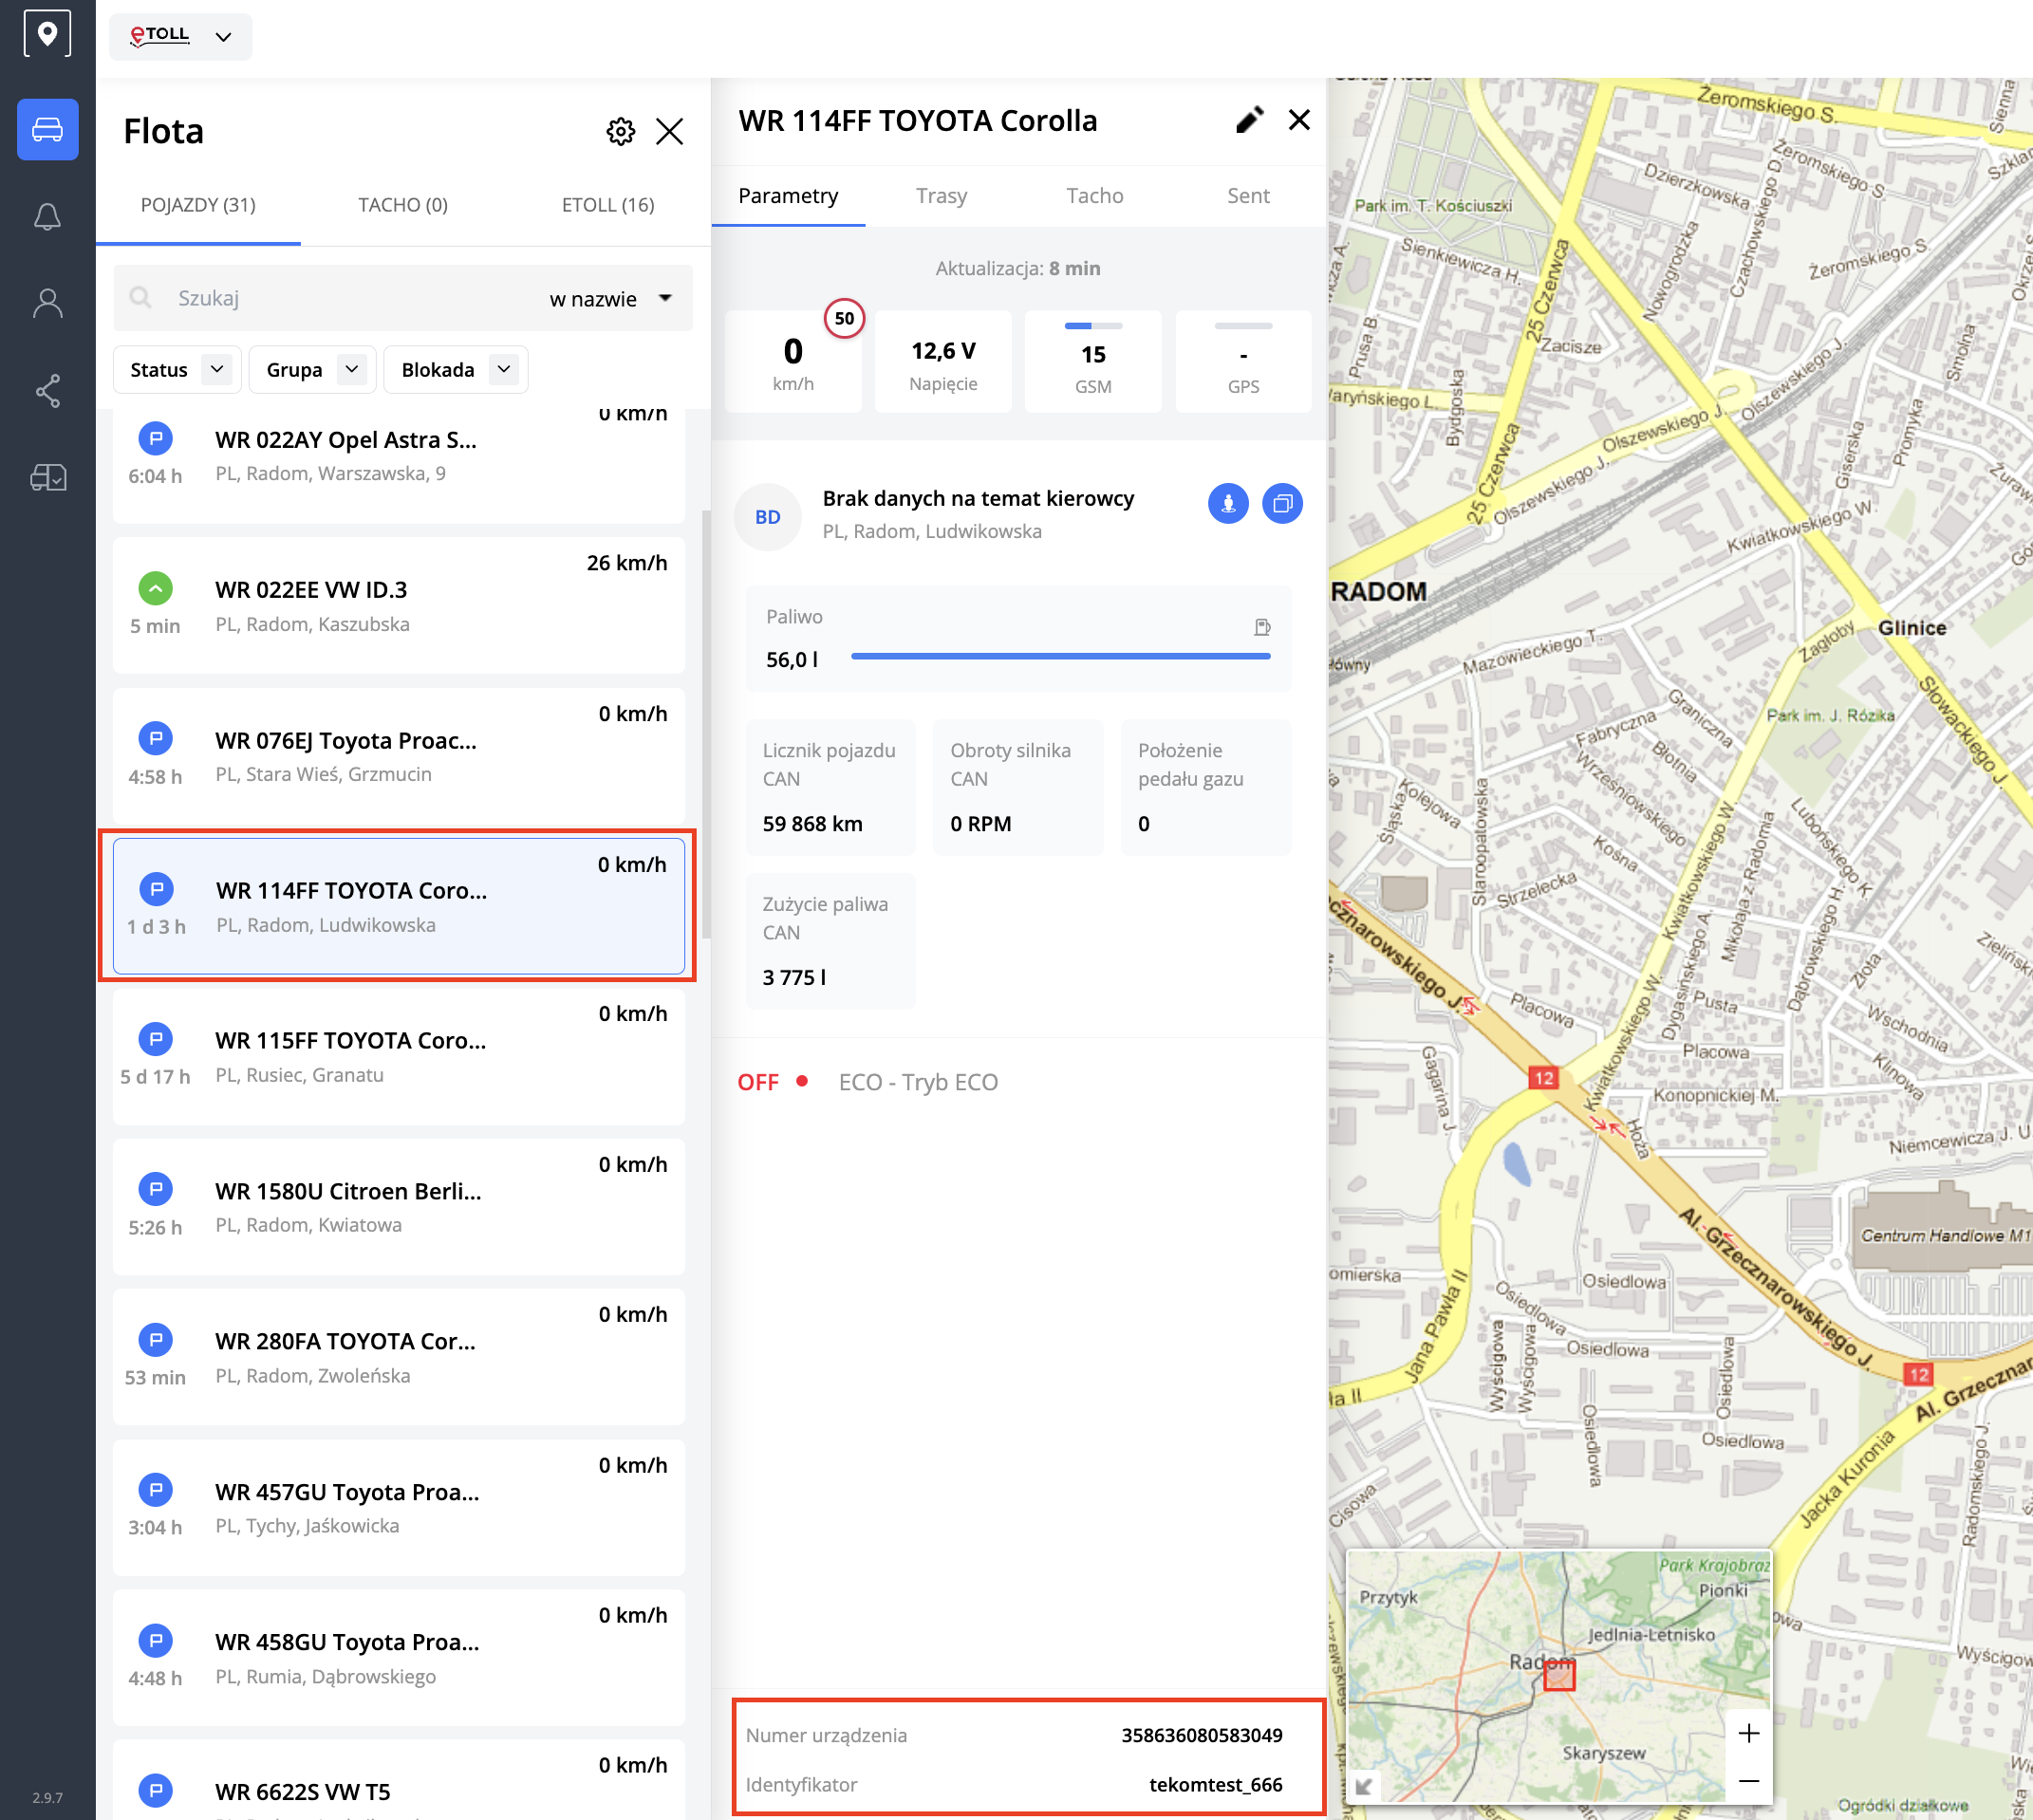This screenshot has height=1820, width=2033.
Task: Collapse the minimap with arrow icon
Action: [x=1363, y=1786]
